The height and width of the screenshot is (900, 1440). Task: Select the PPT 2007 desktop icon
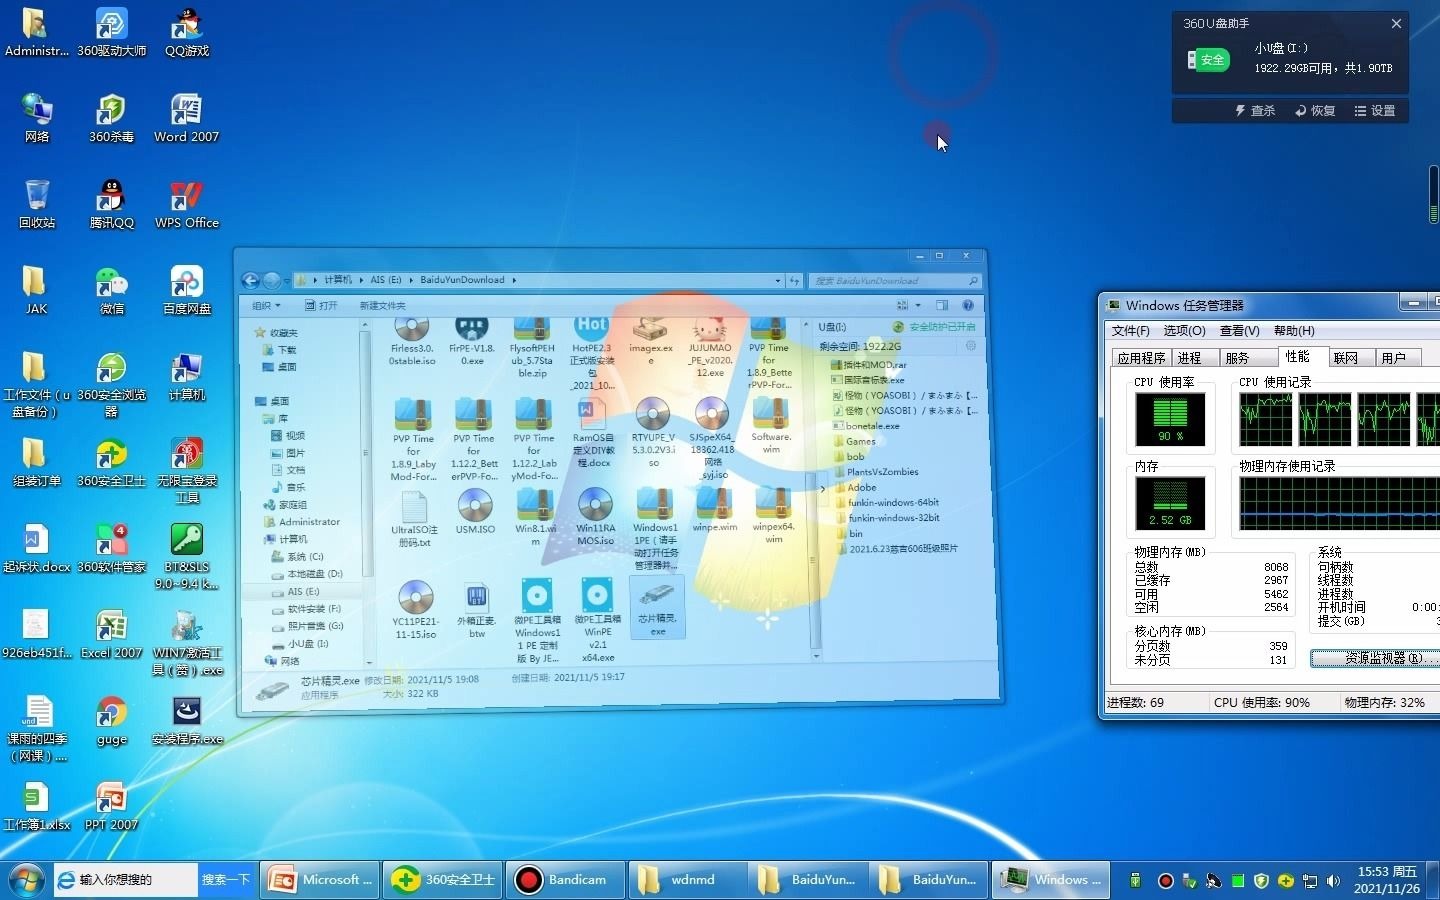click(x=111, y=807)
